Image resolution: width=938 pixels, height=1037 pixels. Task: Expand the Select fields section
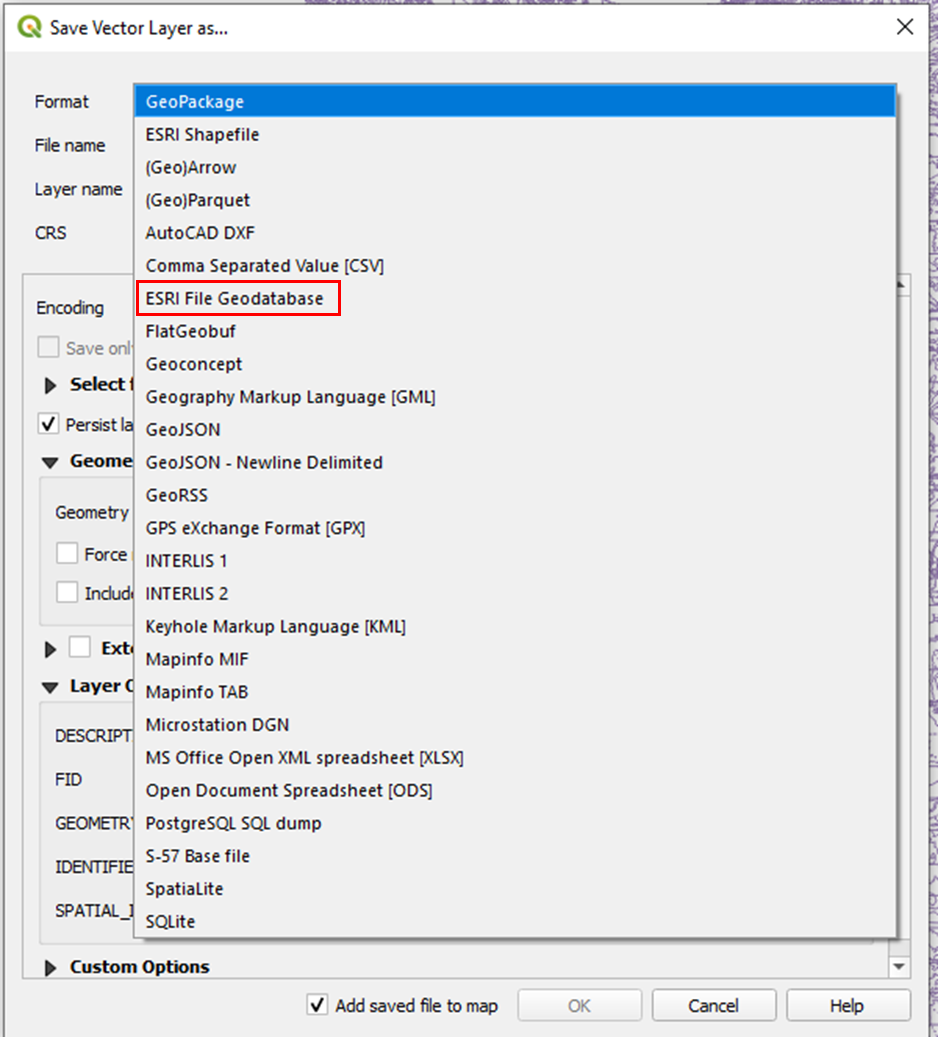coord(50,385)
